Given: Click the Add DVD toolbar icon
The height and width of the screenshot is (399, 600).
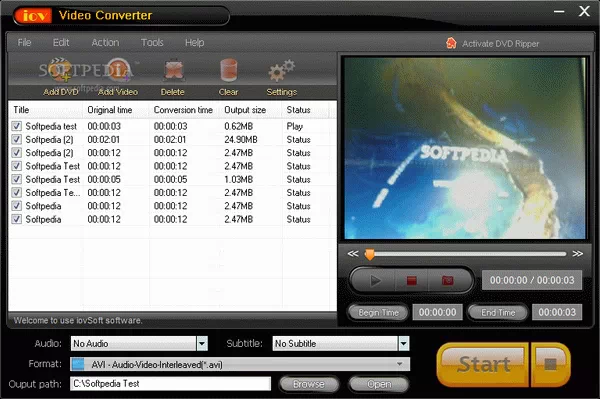Looking at the screenshot, I should click(60, 70).
